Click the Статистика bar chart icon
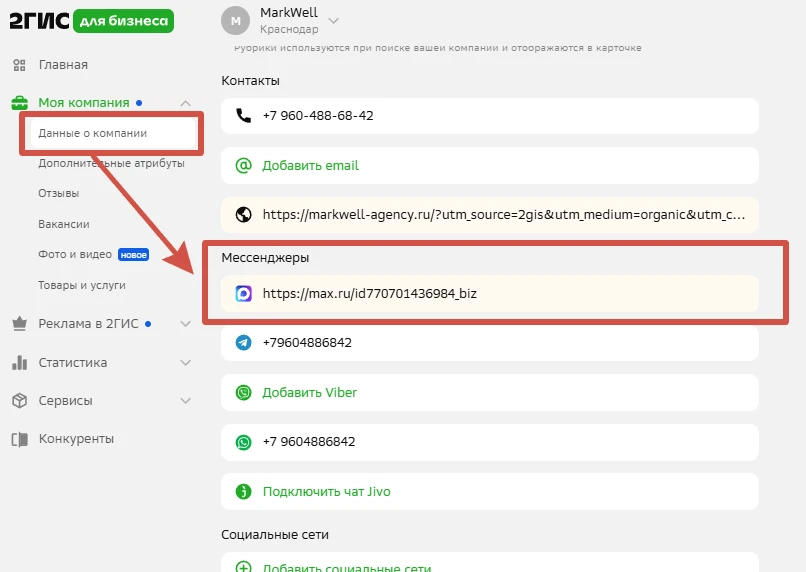This screenshot has width=806, height=572. click(20, 362)
